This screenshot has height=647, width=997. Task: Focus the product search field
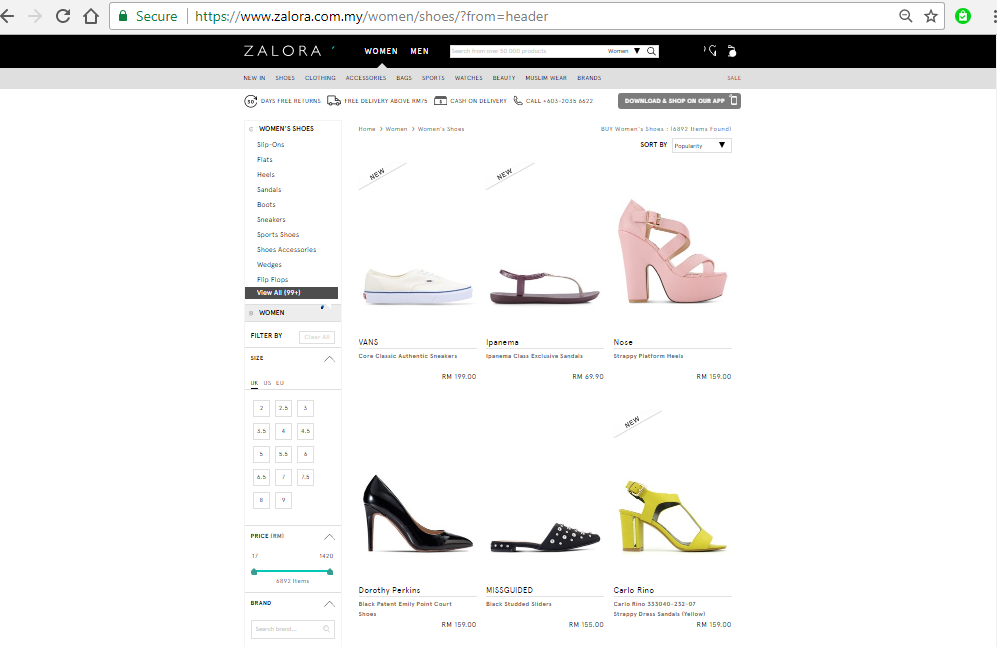point(526,51)
